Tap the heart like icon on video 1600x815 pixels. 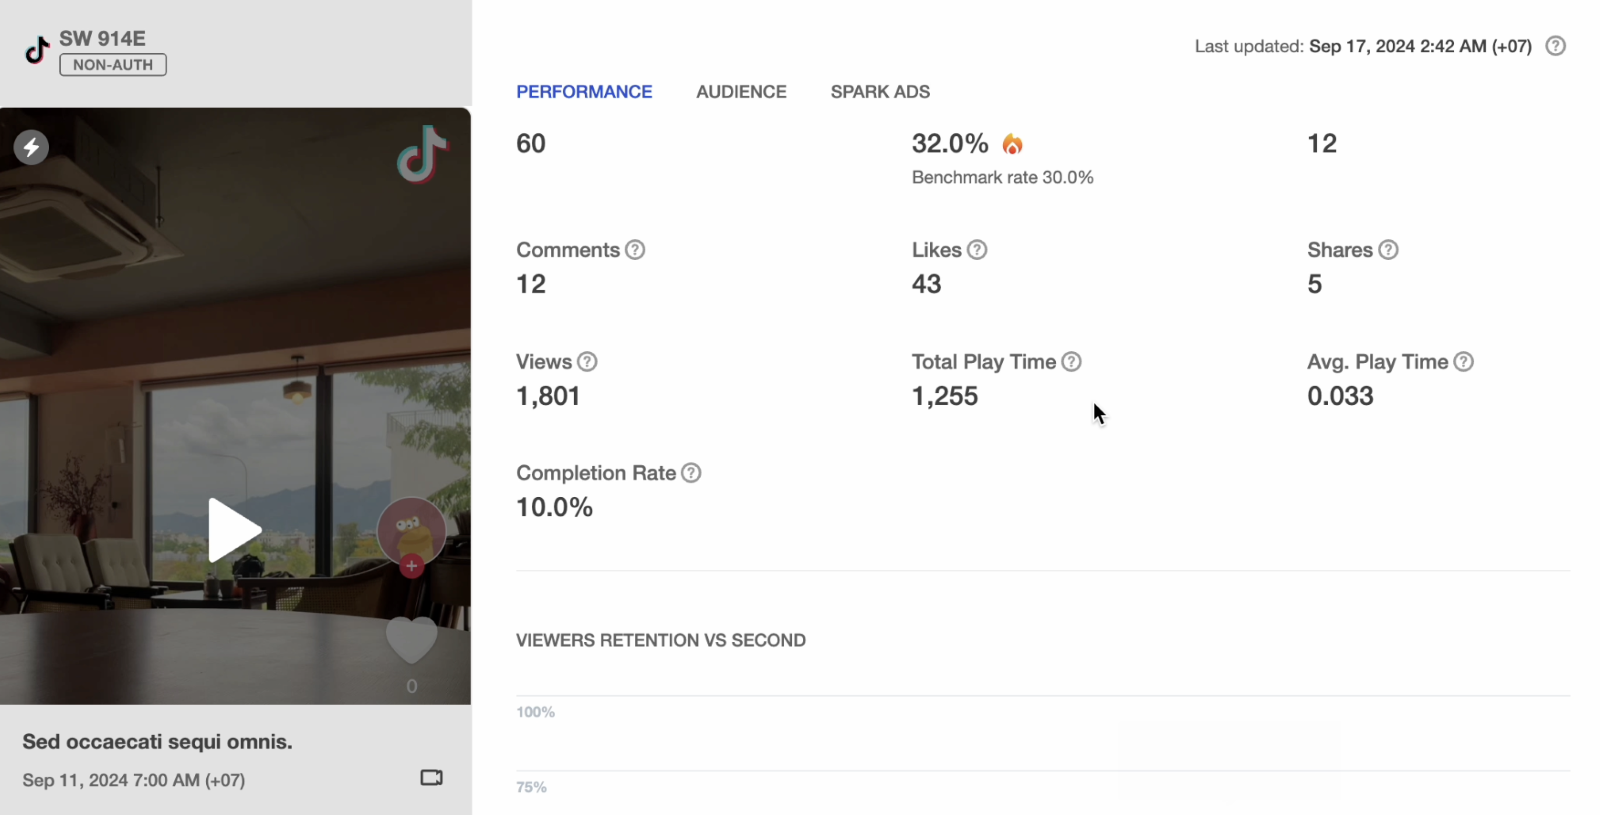[x=412, y=641]
